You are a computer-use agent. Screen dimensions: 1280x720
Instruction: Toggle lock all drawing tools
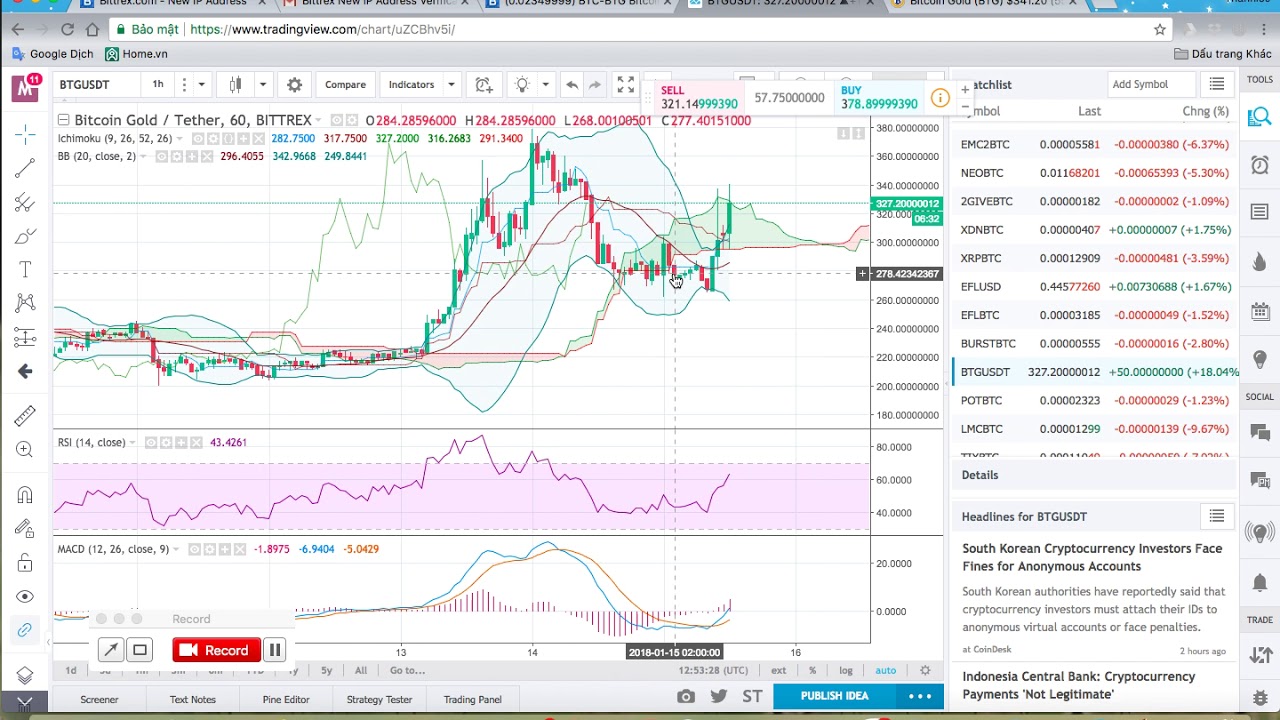click(x=26, y=563)
